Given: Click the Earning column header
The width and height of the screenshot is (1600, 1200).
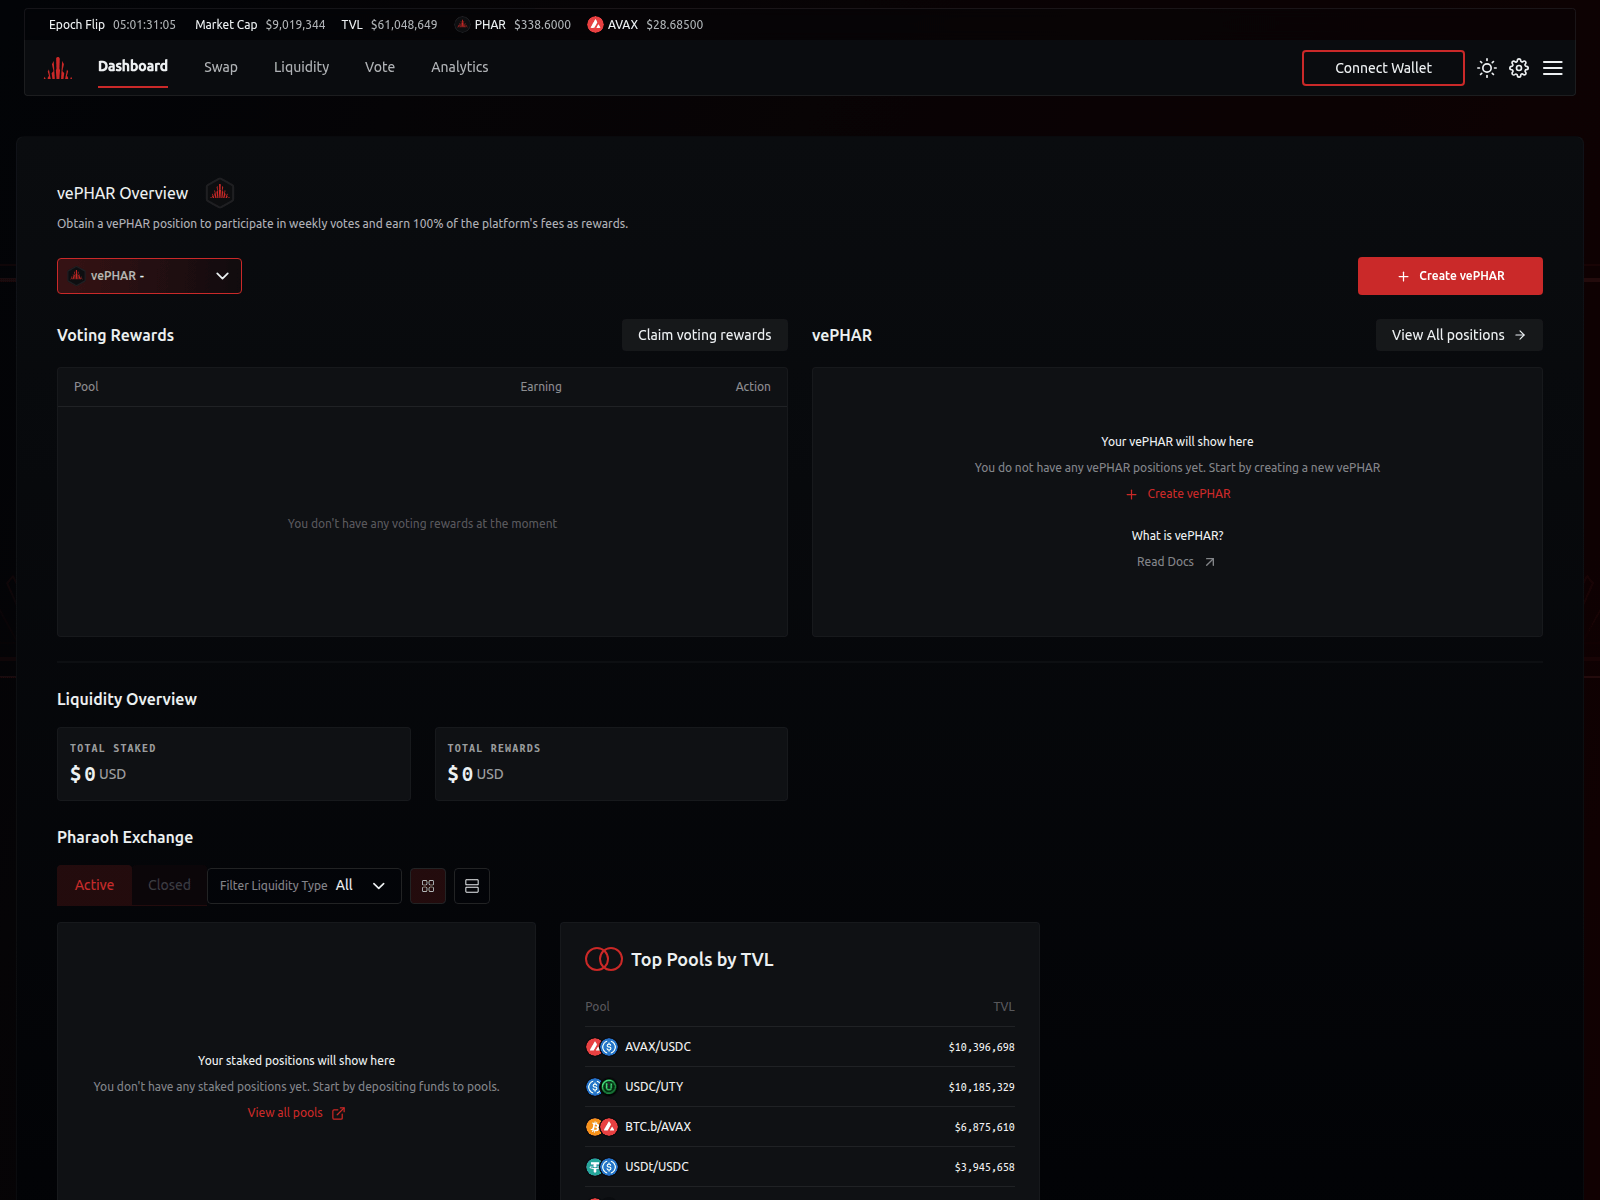Looking at the screenshot, I should point(541,387).
